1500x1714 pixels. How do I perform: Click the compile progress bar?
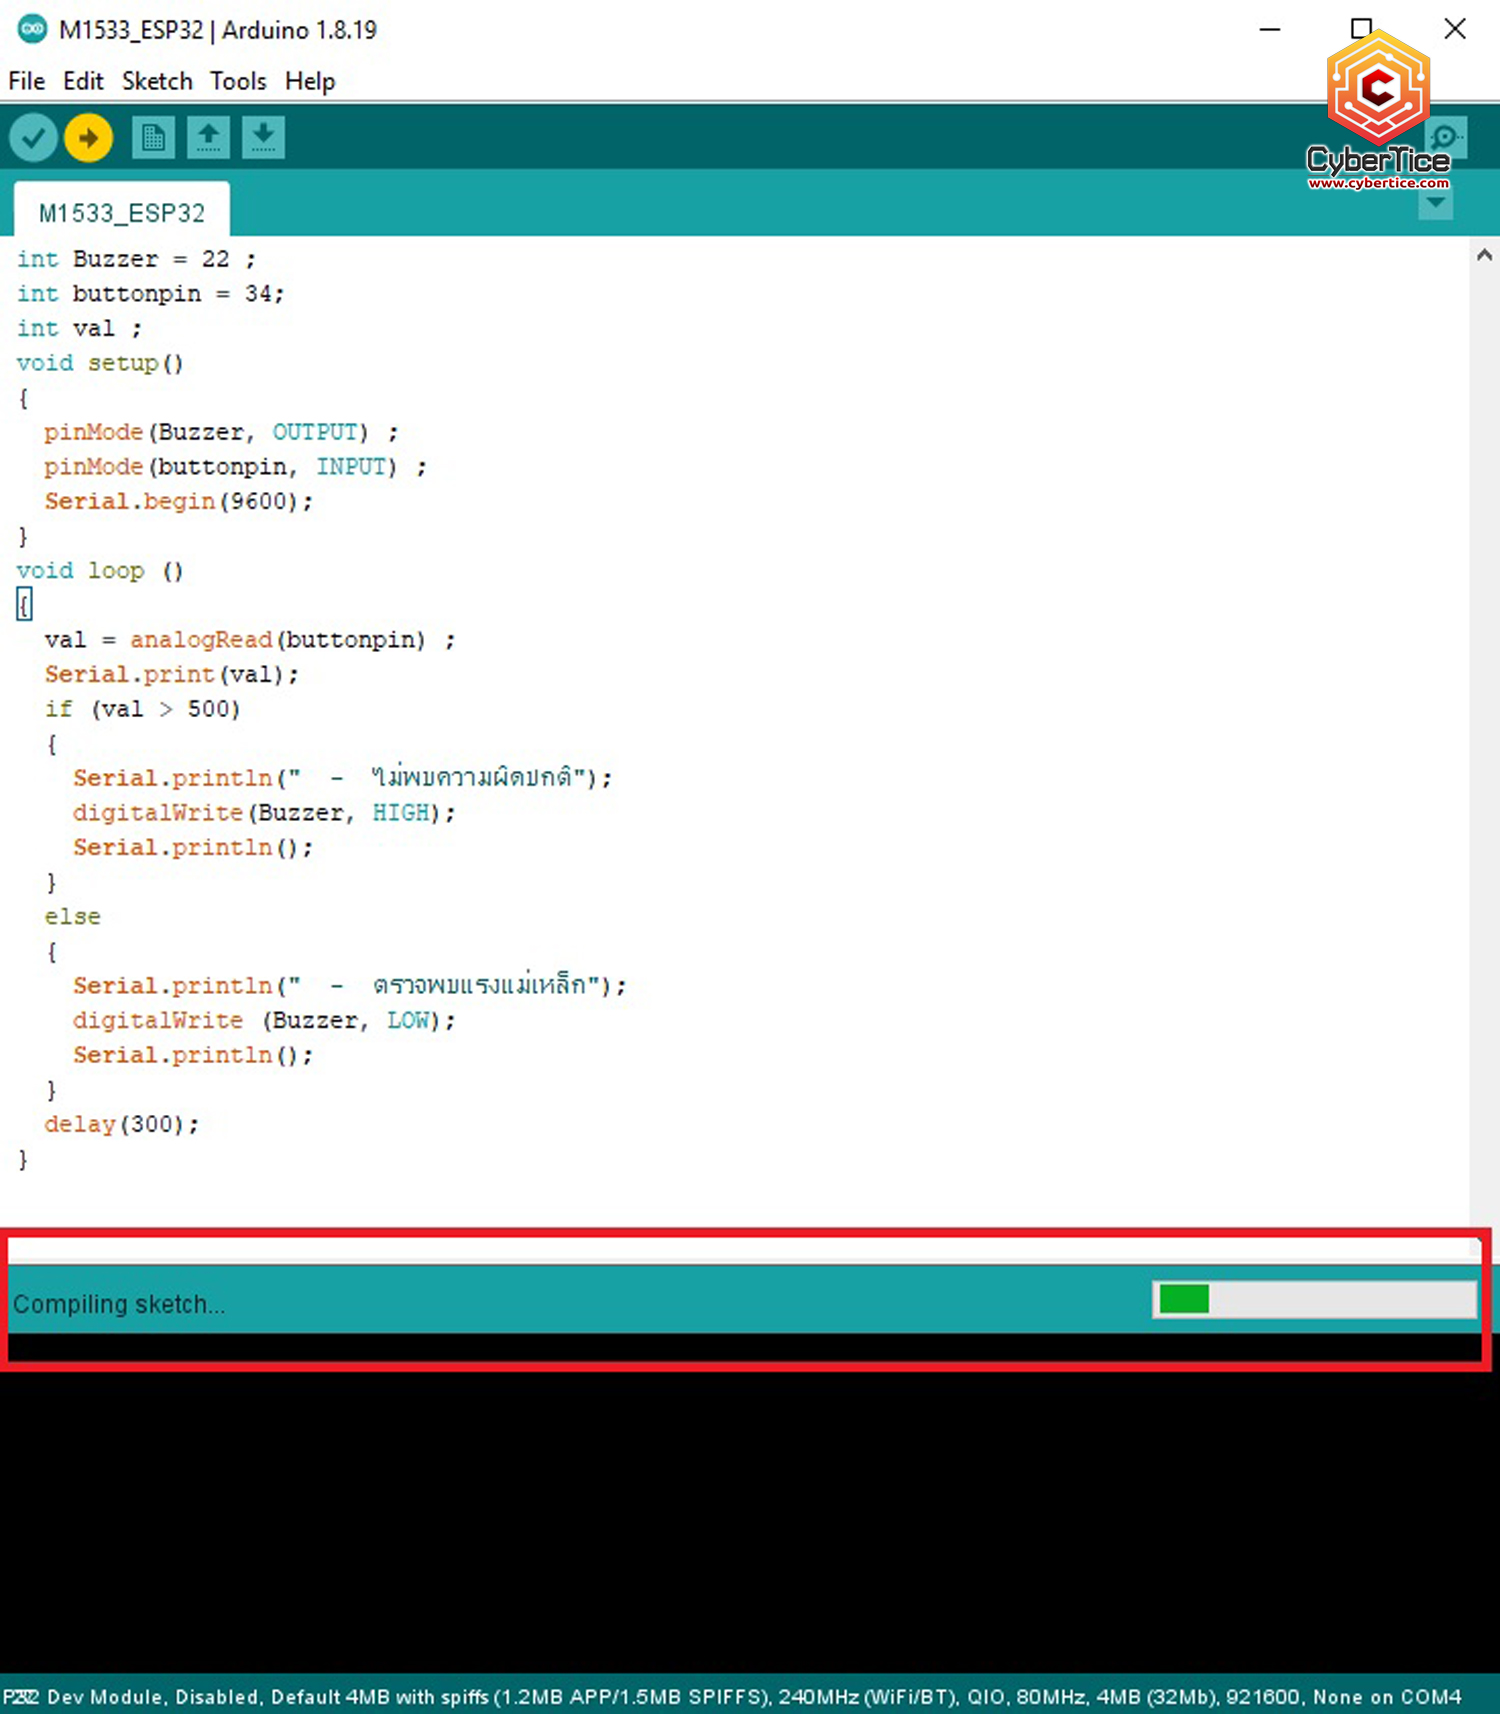click(x=1314, y=1299)
